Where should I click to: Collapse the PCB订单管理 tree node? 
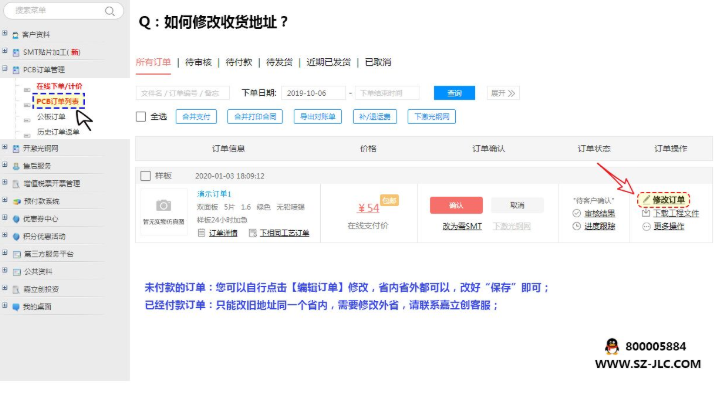pos(5,69)
